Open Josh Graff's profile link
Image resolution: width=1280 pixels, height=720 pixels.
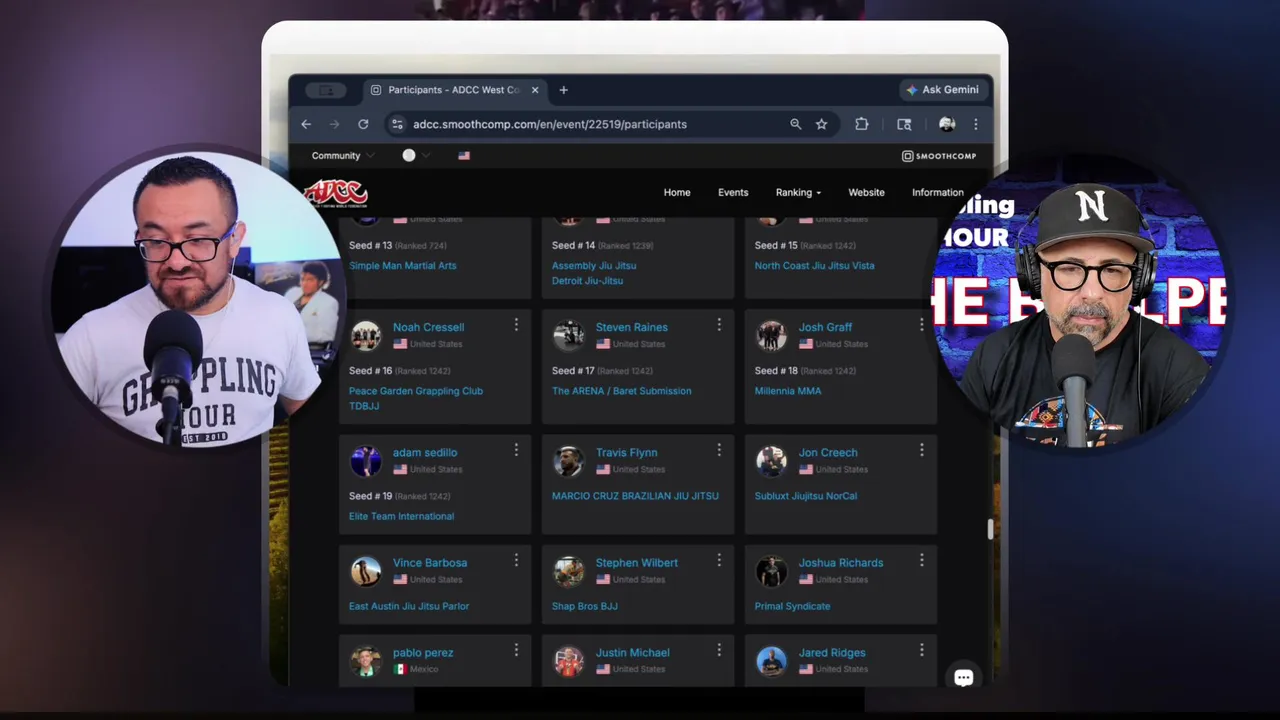point(825,327)
